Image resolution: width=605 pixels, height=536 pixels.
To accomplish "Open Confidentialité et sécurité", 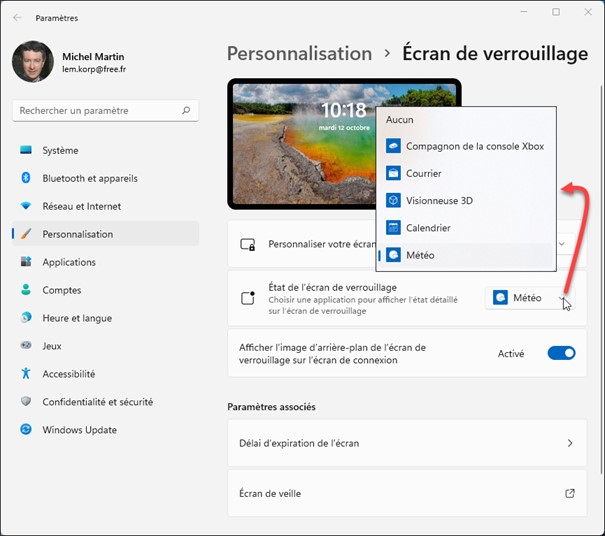I will (x=106, y=401).
